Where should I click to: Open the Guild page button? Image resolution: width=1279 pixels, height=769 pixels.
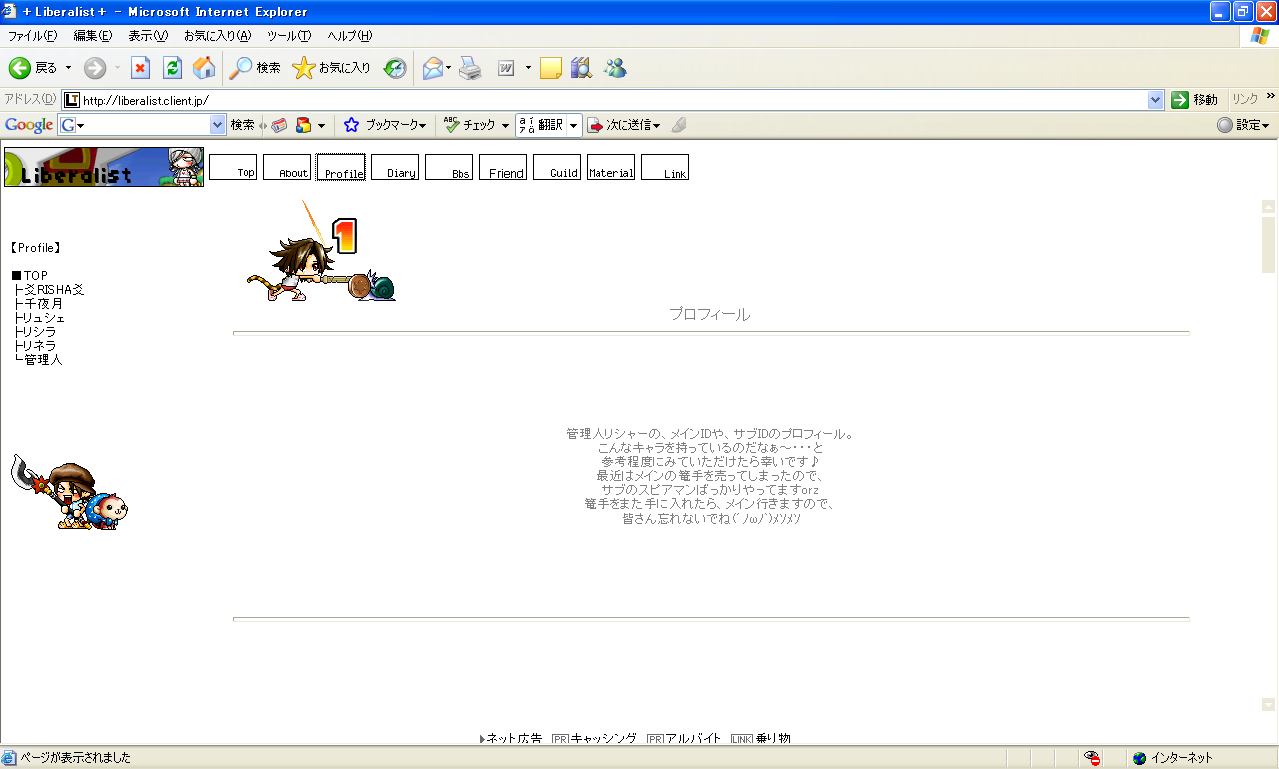[x=557, y=167]
